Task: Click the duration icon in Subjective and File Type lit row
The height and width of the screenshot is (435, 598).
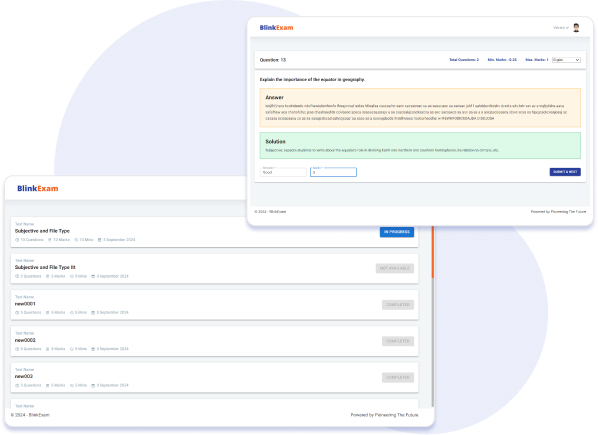Action: [x=72, y=276]
